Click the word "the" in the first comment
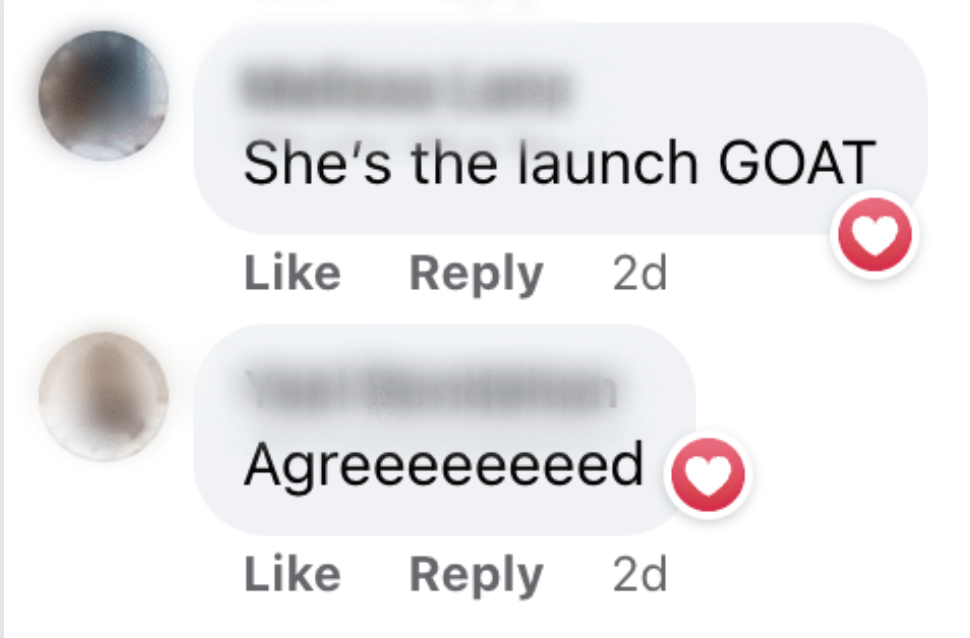 454,163
